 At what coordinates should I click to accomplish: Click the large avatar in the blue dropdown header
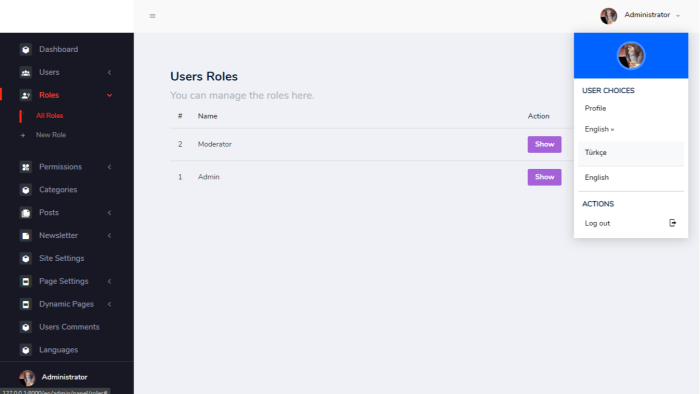coord(631,55)
